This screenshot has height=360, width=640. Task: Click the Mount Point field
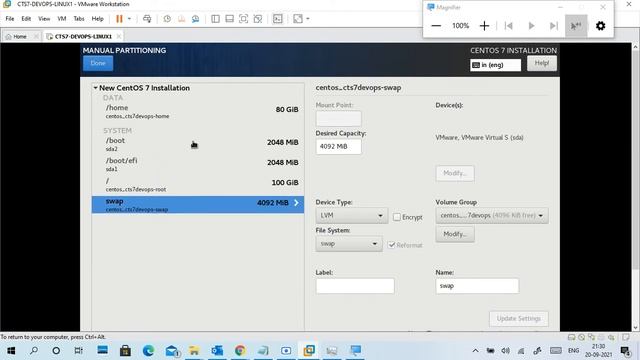[x=338, y=119]
